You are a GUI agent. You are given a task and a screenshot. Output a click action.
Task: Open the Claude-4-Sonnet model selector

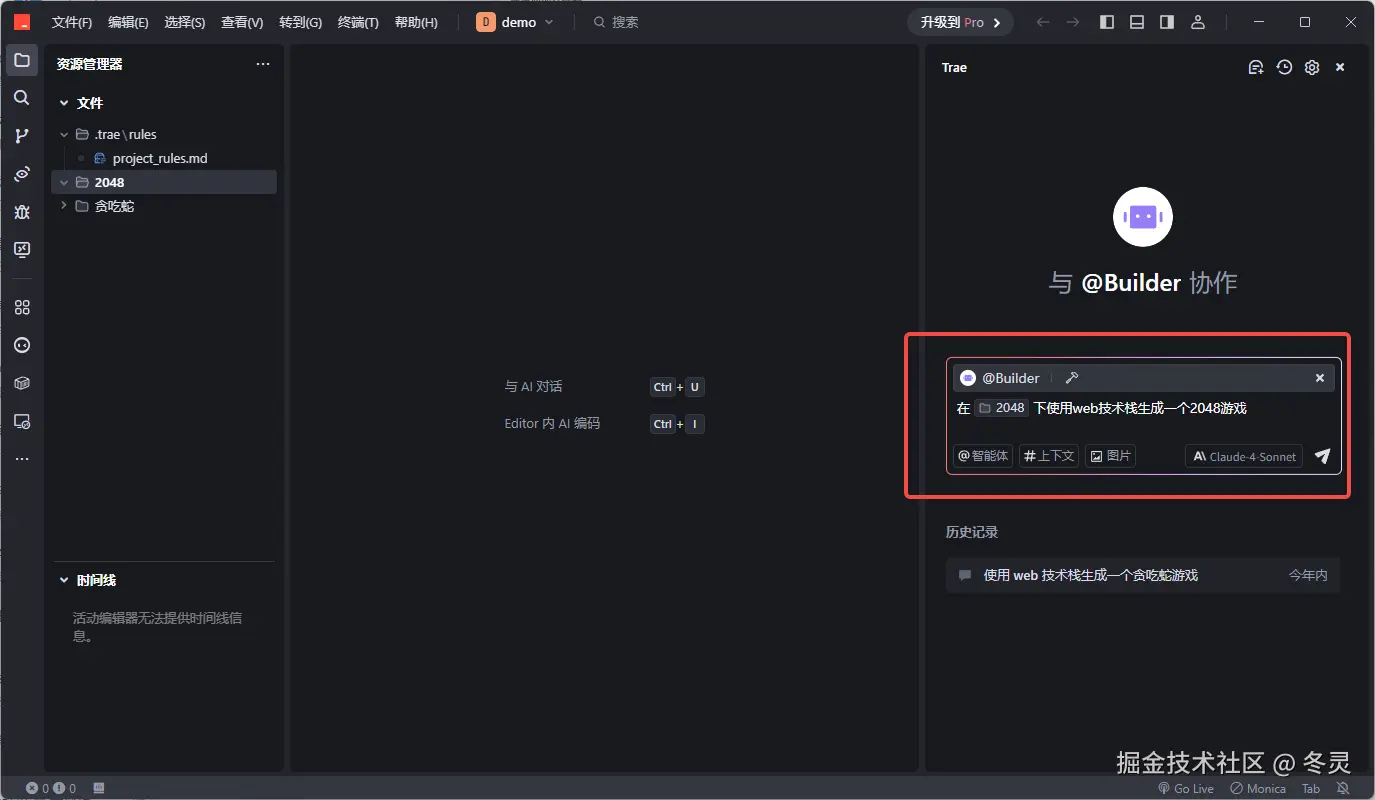pyautogui.click(x=1244, y=456)
